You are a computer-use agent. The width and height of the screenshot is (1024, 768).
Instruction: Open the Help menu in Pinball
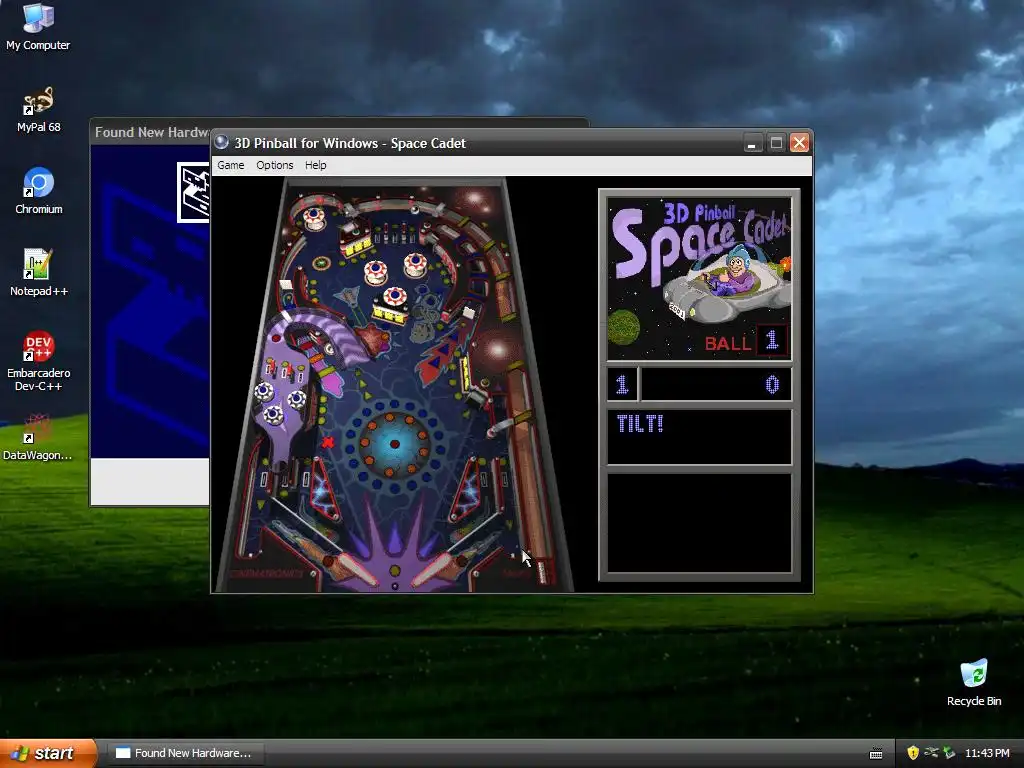pyautogui.click(x=315, y=165)
